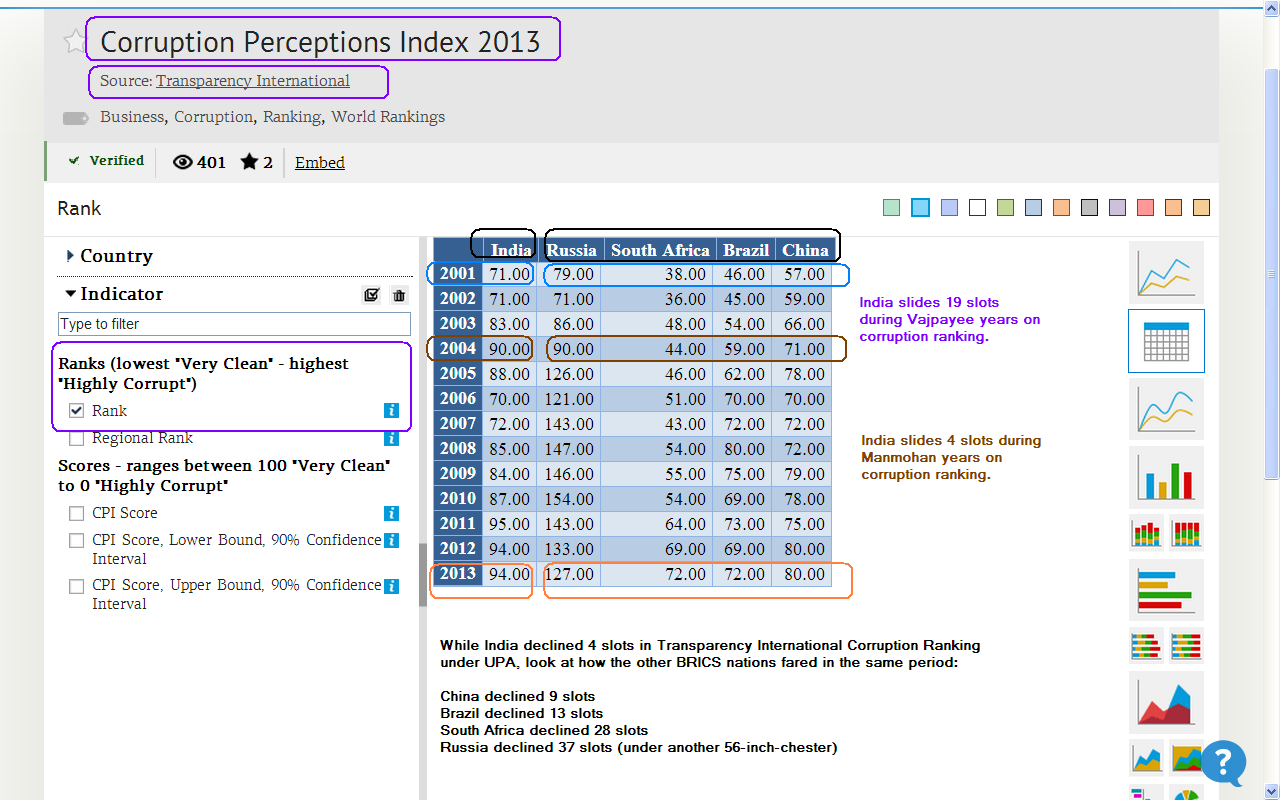
Task: Click the 126.00 cell in 2005 row
Action: tap(569, 374)
